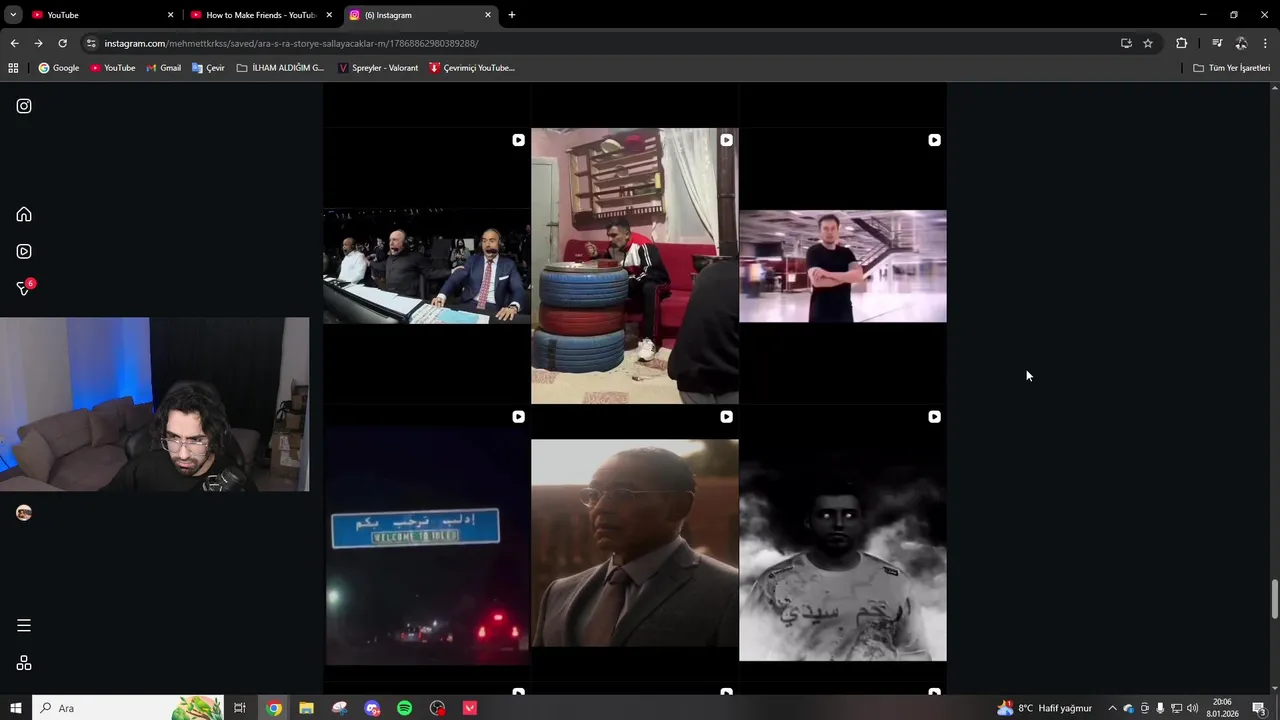Reload the Instagram page

tap(62, 43)
